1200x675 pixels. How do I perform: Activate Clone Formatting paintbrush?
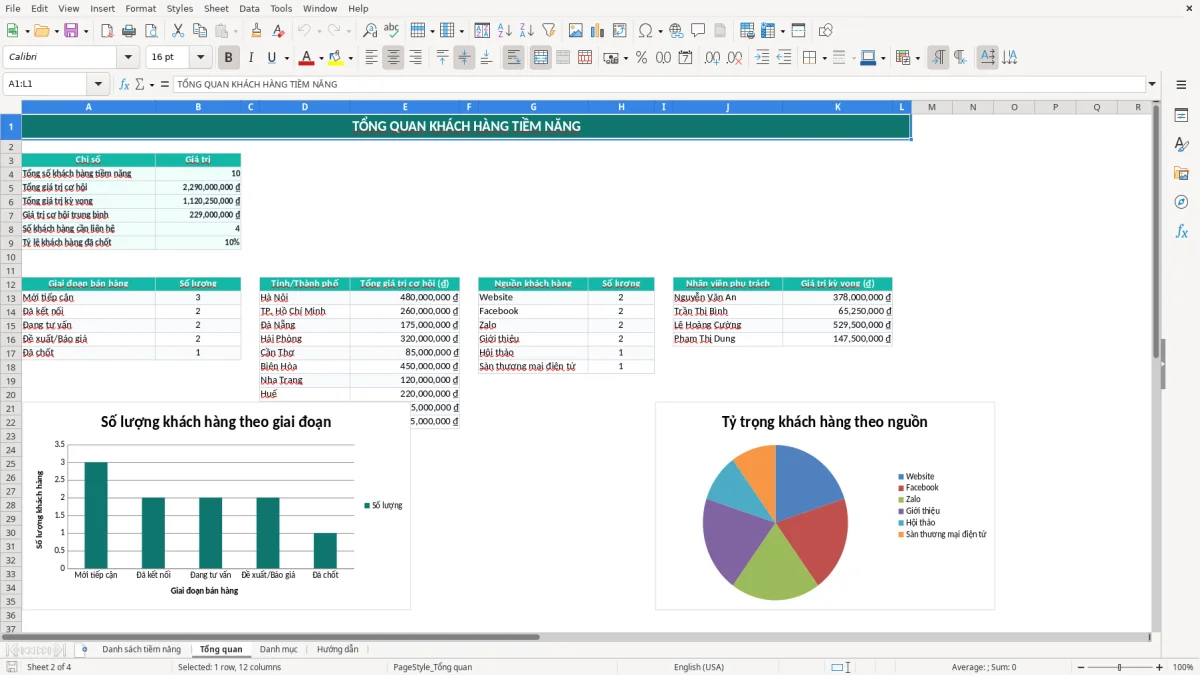tap(257, 31)
